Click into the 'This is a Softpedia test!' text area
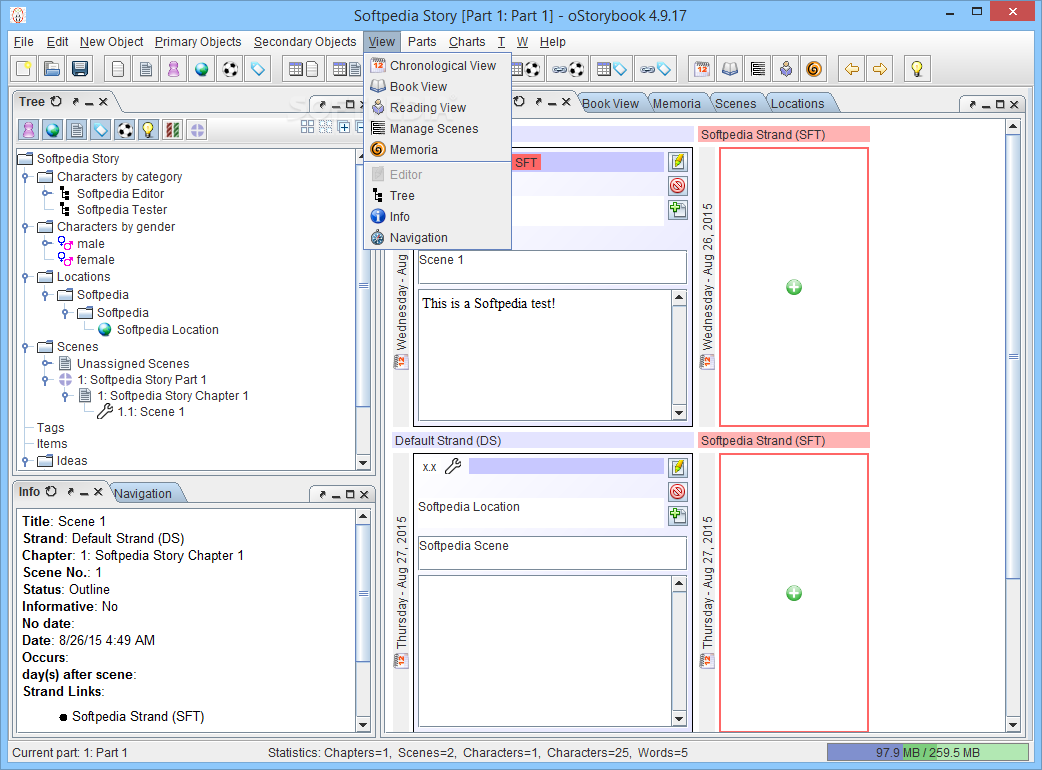Screen dimensions: 1042x770 click(x=545, y=354)
